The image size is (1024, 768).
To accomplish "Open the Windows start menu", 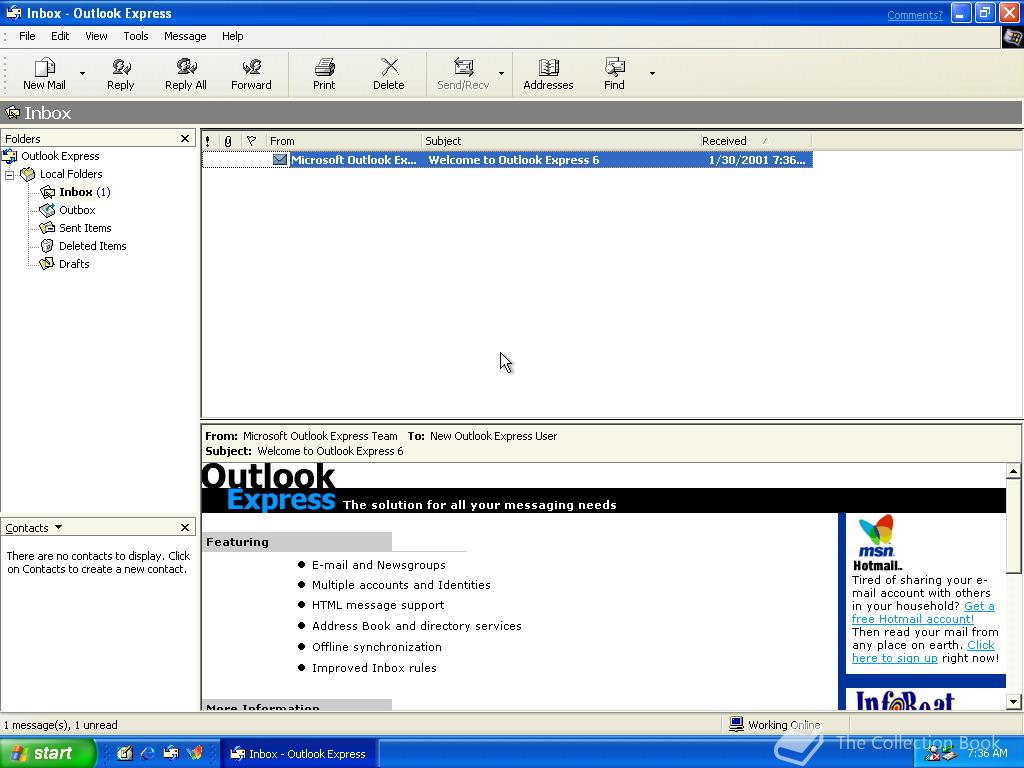I will [47, 753].
